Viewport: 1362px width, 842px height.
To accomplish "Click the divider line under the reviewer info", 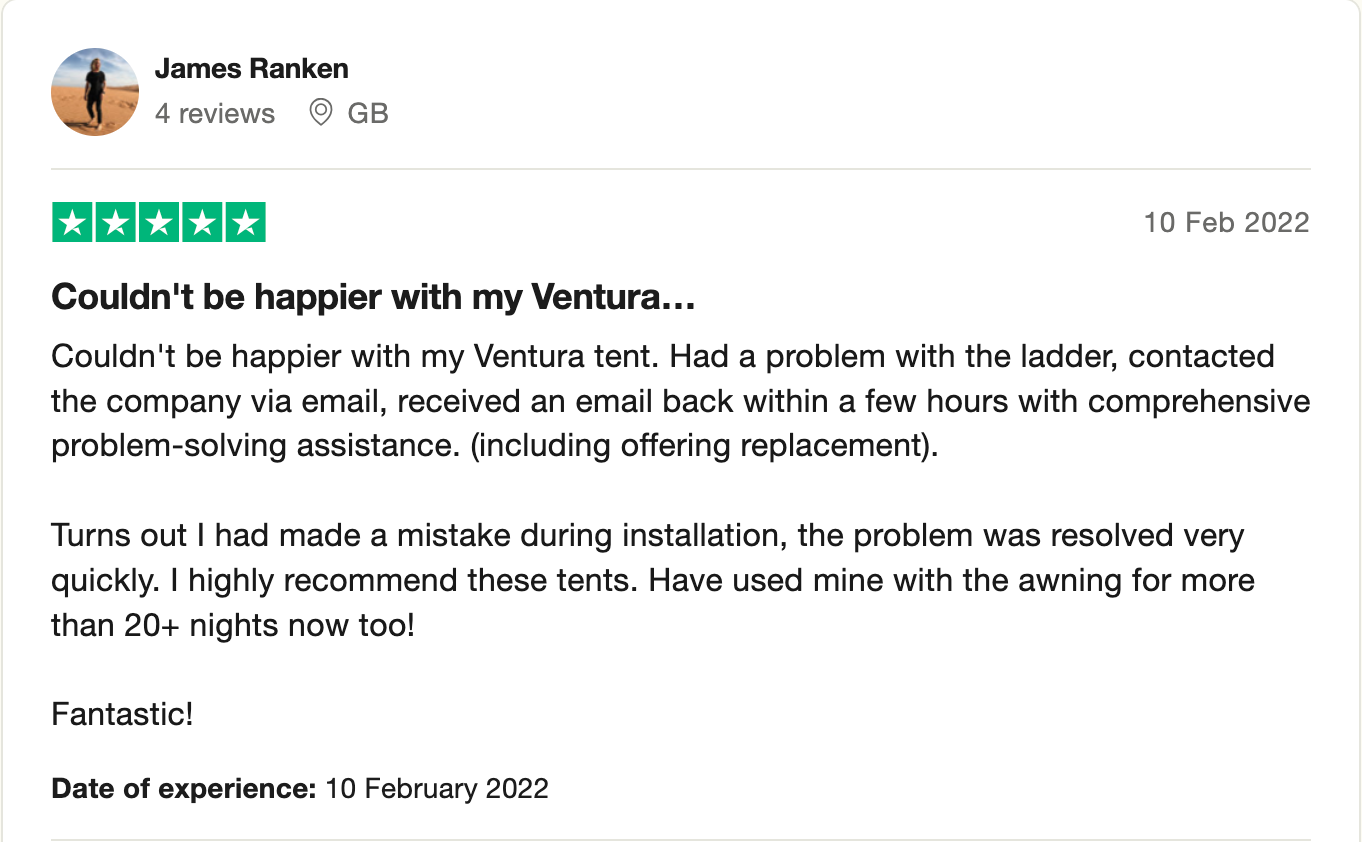I will tap(680, 169).
